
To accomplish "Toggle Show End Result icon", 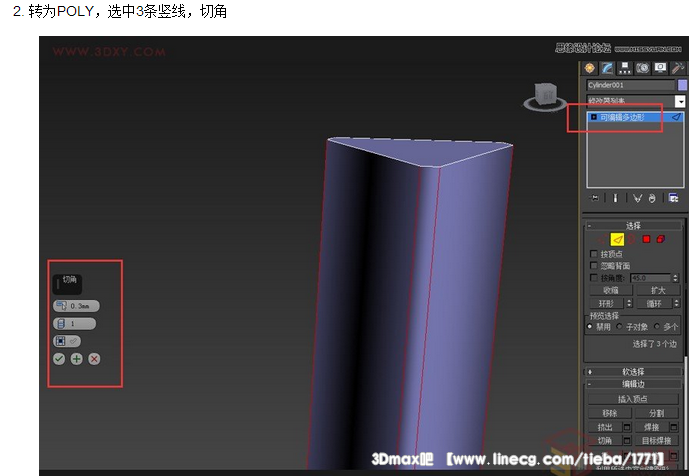I will (x=615, y=198).
